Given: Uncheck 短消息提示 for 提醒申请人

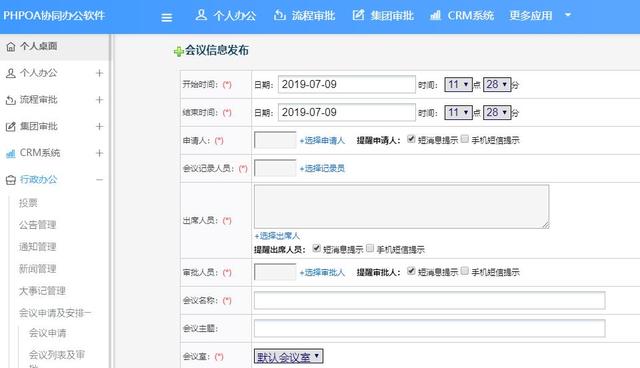Looking at the screenshot, I should coord(411,139).
